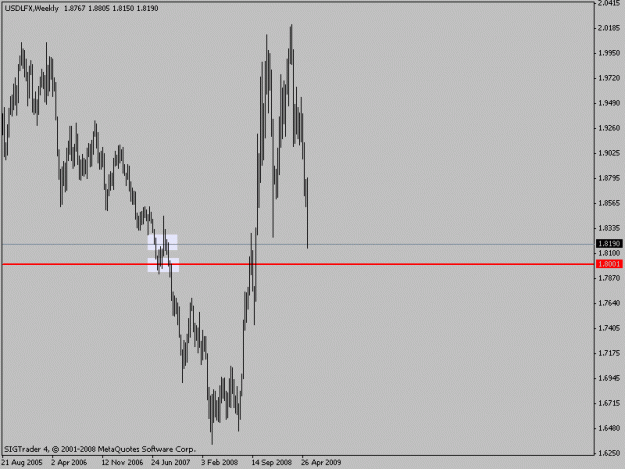This screenshot has height=469, width=625.
Task: Click the 1.9260 price scale value
Action: [x=609, y=128]
